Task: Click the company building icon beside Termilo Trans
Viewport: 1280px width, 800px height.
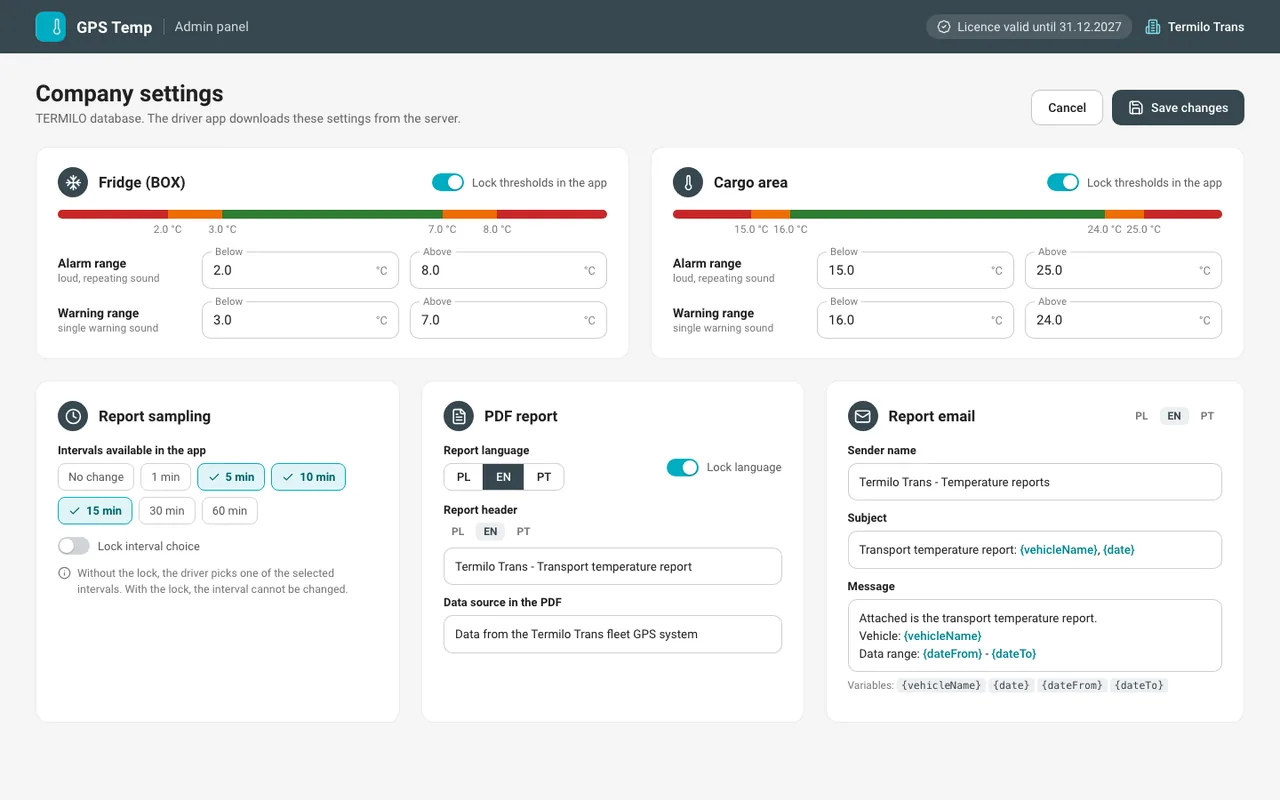Action: (x=1152, y=27)
